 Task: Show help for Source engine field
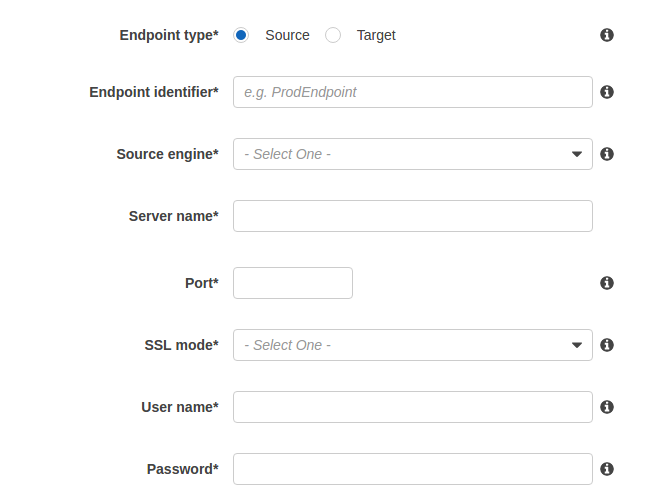pyautogui.click(x=606, y=154)
